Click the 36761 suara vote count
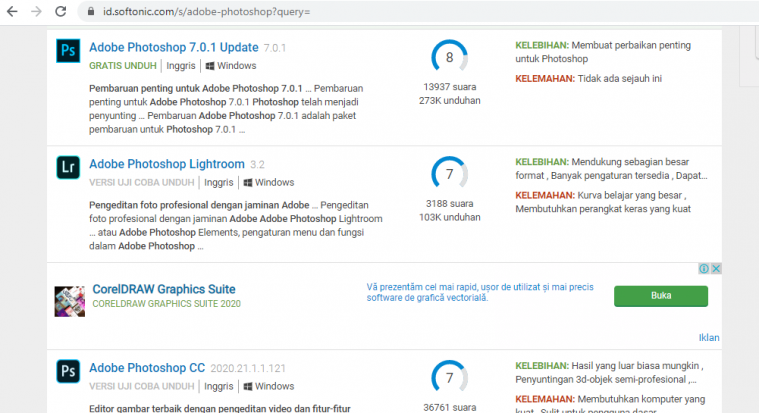The width and height of the screenshot is (759, 413). click(x=450, y=408)
